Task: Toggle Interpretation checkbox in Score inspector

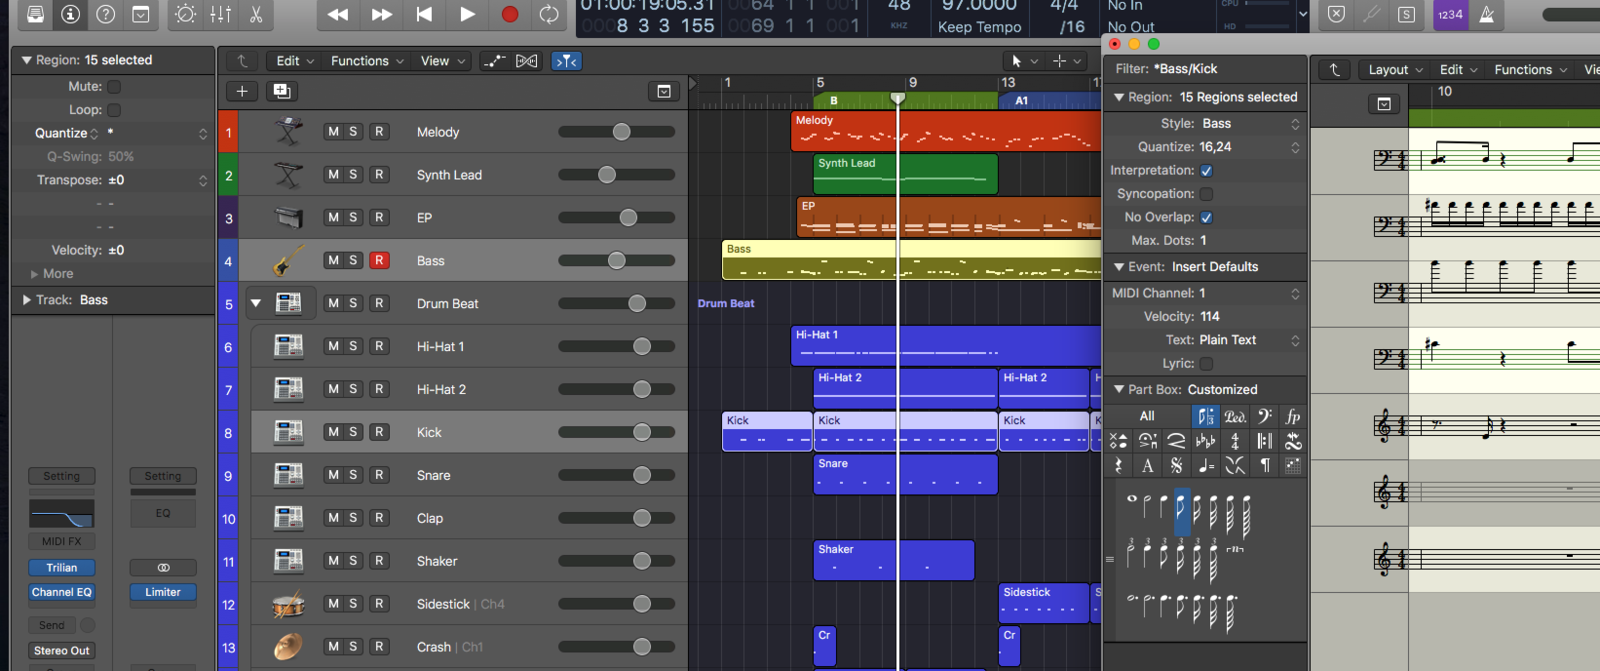Action: click(x=1207, y=171)
